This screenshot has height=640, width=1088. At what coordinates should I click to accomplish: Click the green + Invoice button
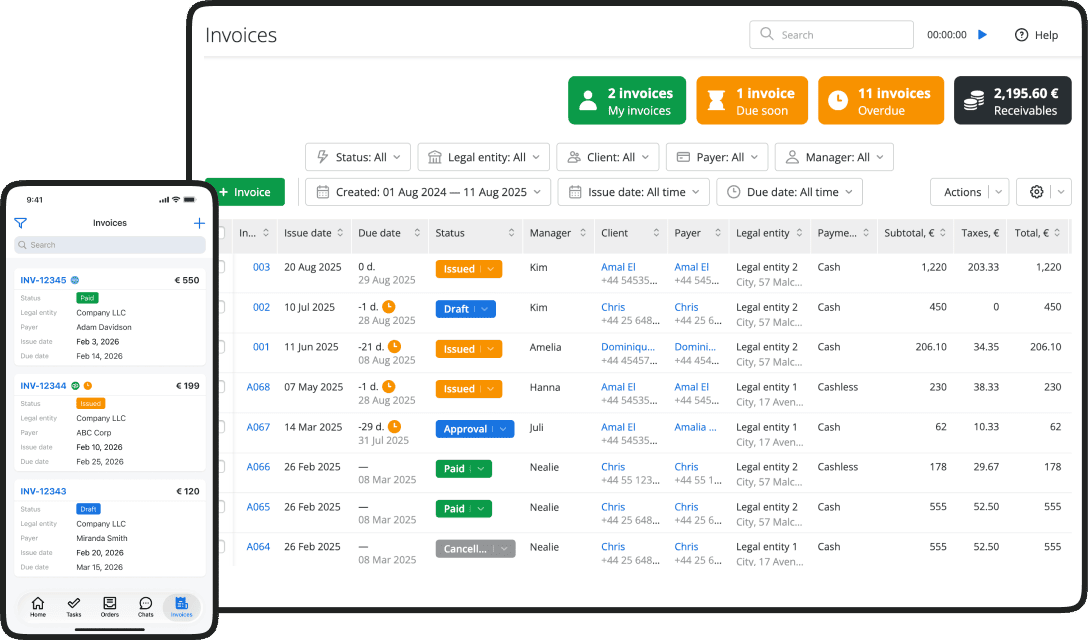pyautogui.click(x=244, y=191)
